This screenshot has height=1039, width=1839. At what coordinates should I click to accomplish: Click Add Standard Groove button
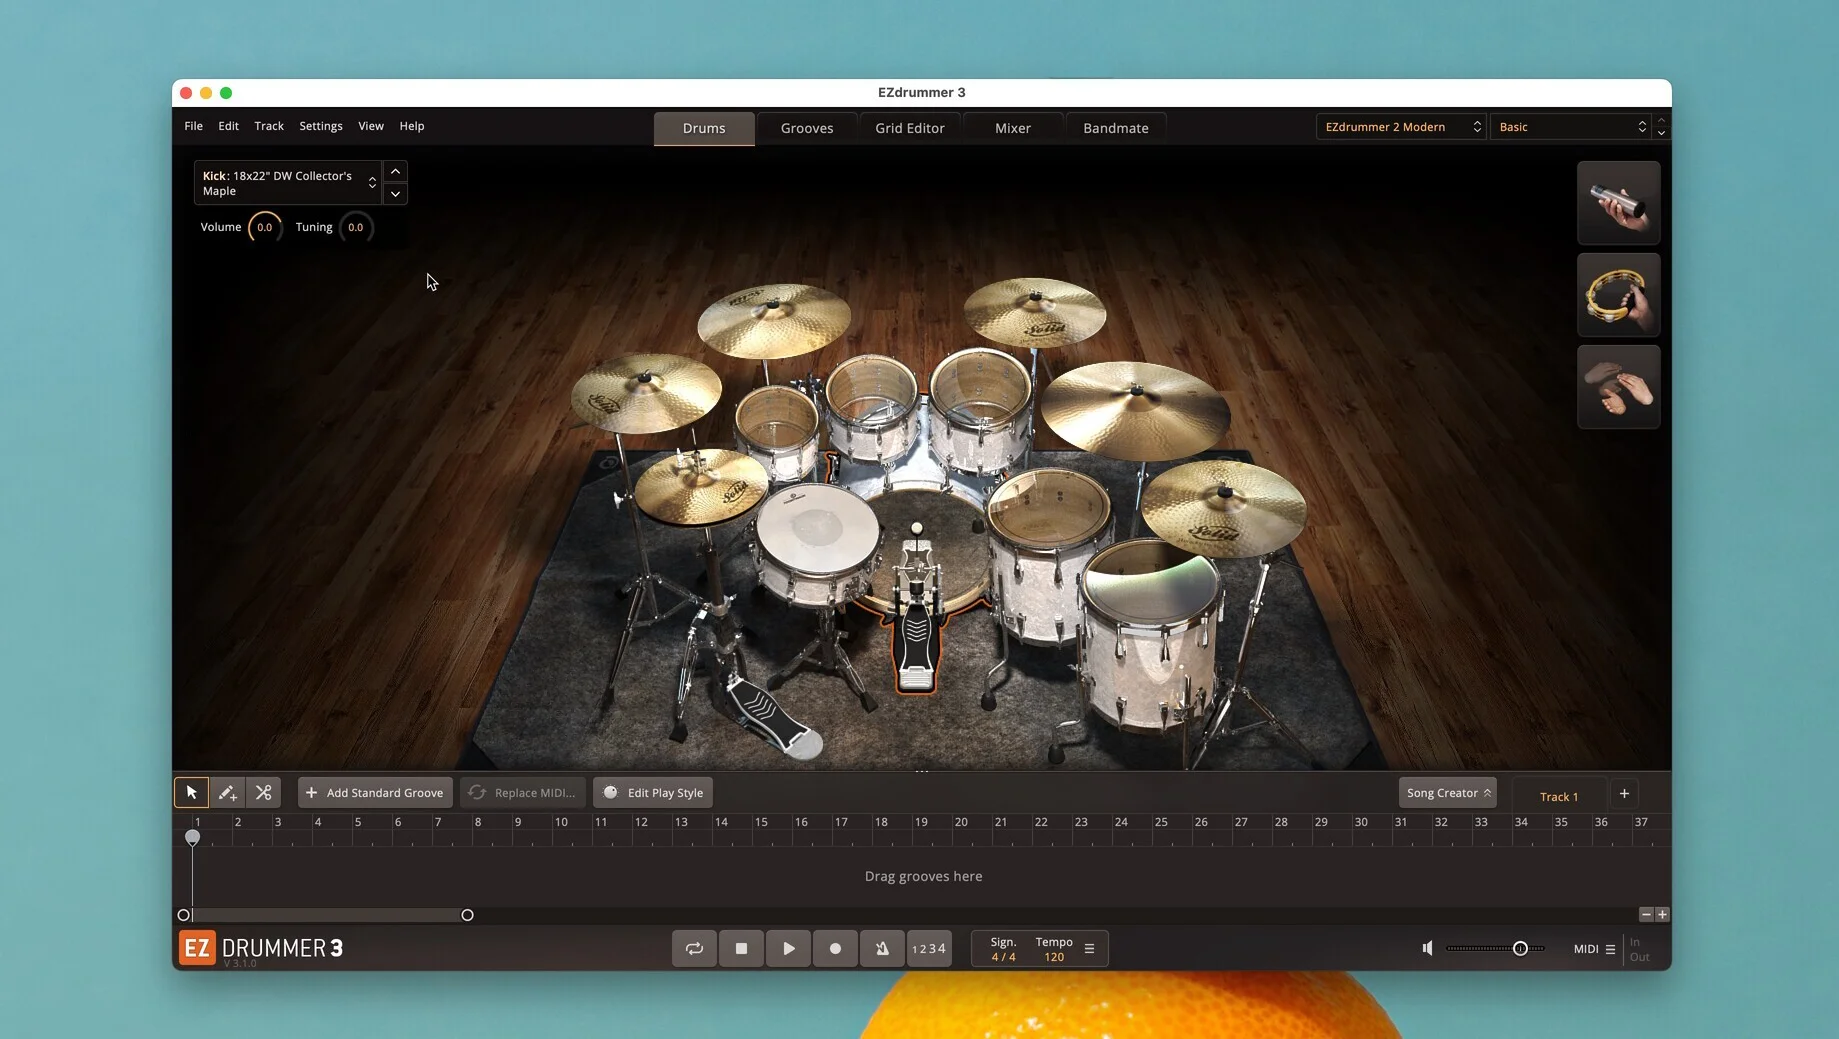375,793
